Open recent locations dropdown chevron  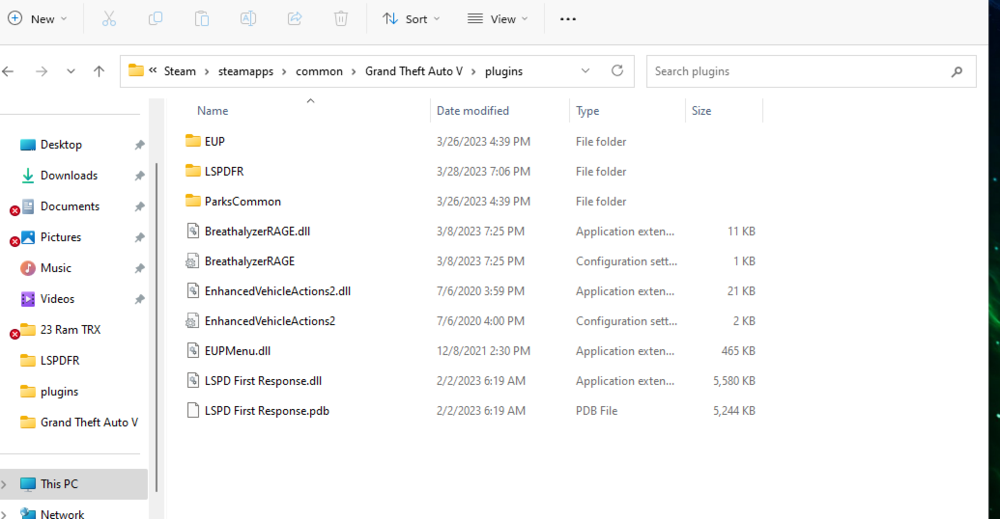tap(71, 71)
